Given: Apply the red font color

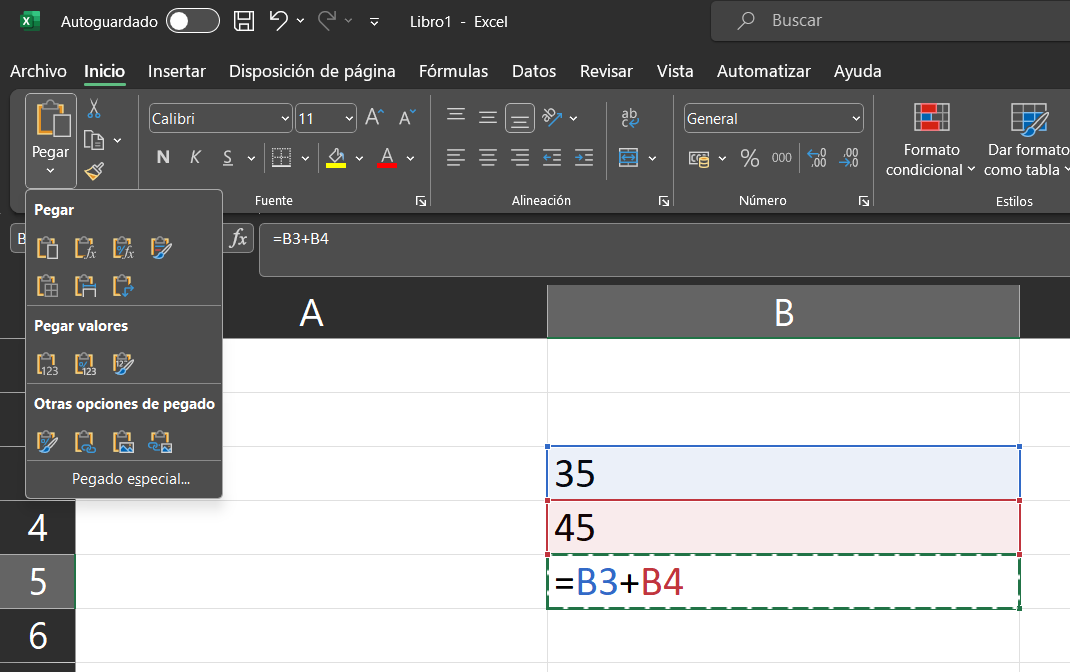Looking at the screenshot, I should pos(387,158).
